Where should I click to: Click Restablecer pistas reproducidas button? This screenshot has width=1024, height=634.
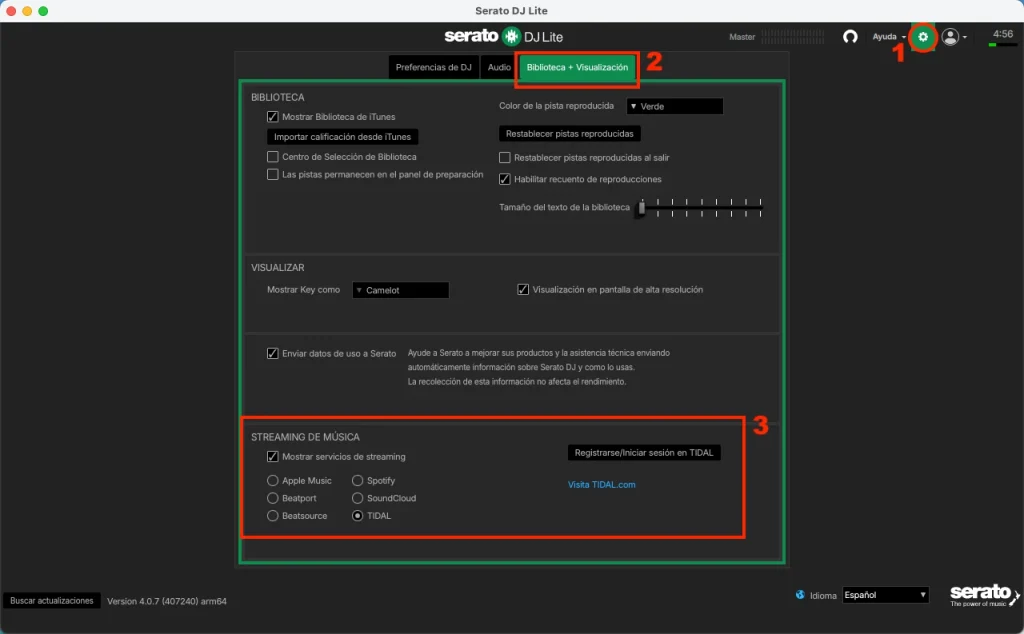[x=569, y=134]
